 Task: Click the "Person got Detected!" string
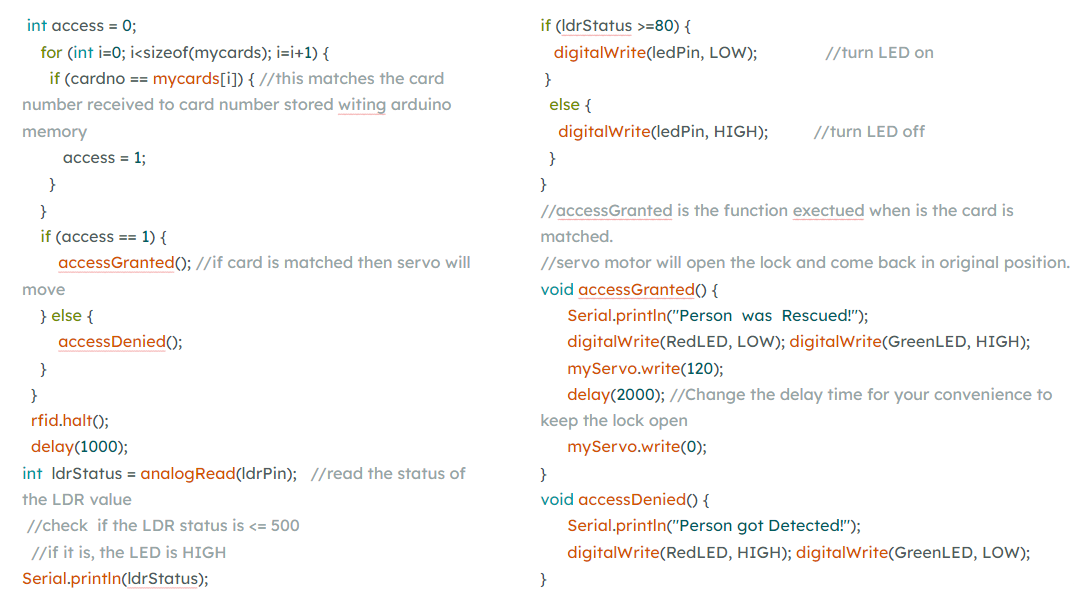tap(762, 526)
